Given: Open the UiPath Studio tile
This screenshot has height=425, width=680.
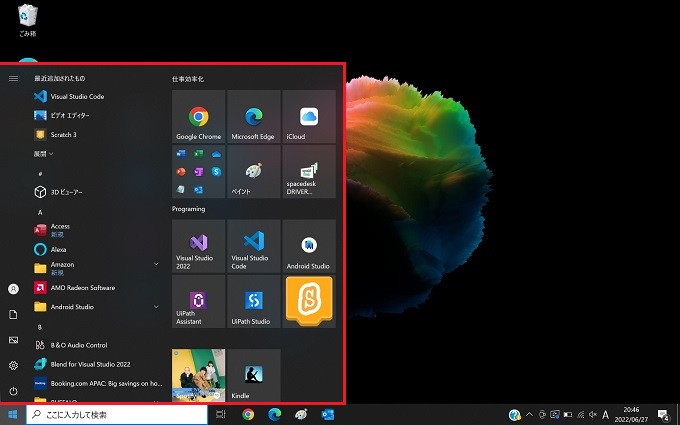Looking at the screenshot, I should tap(254, 301).
